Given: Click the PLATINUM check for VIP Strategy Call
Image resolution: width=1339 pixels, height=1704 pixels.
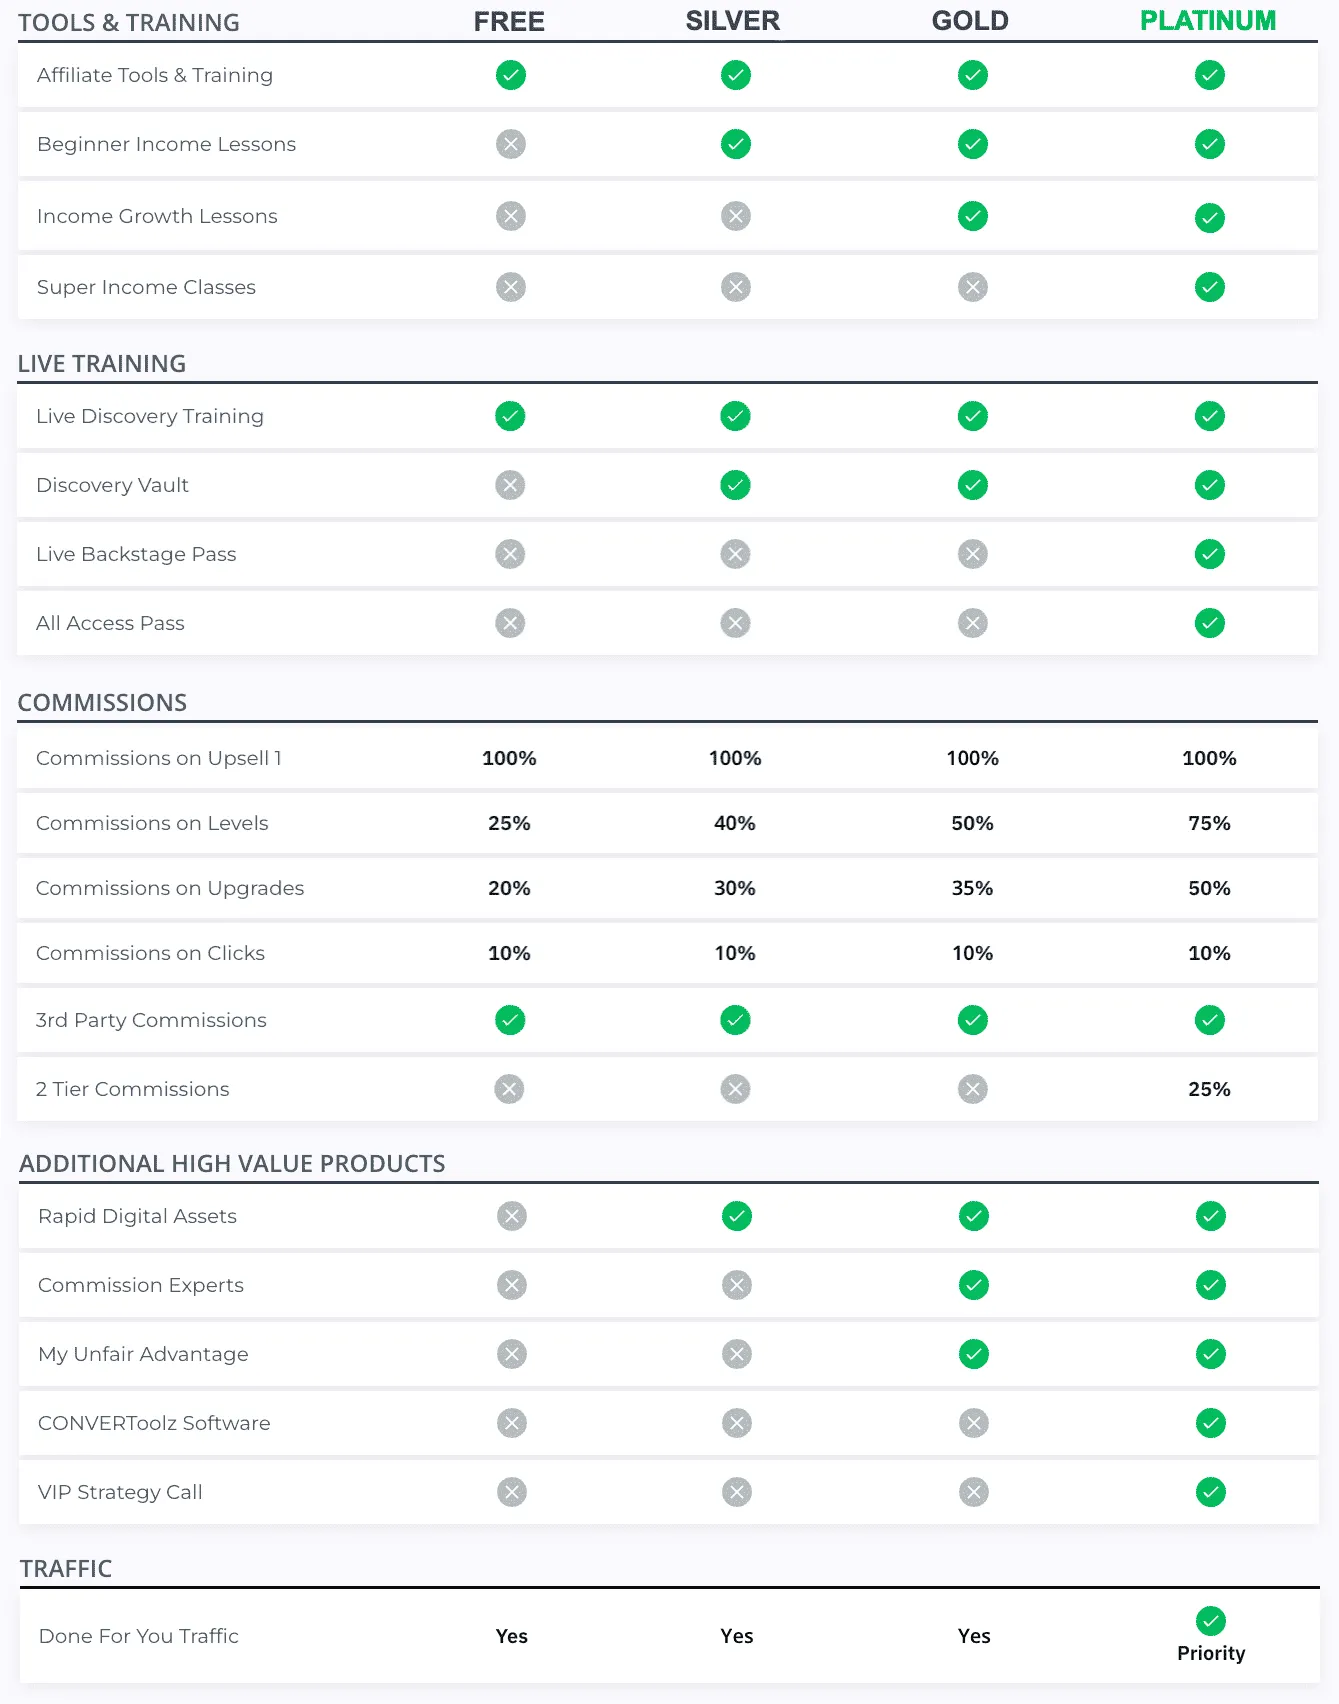Looking at the screenshot, I should tap(1211, 1492).
